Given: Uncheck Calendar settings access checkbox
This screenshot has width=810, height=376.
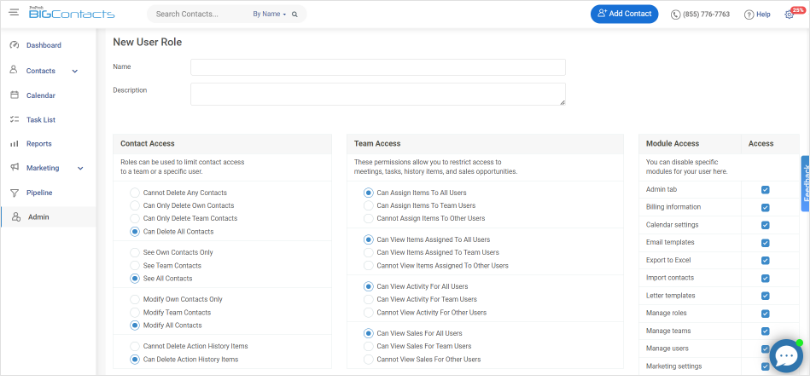Looking at the screenshot, I should pos(765,225).
